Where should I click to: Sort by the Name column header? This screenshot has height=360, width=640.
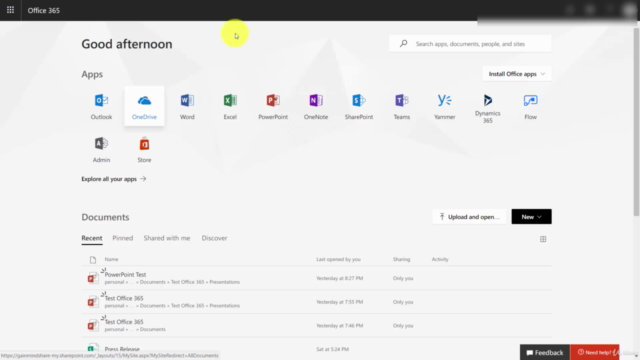(x=111, y=259)
